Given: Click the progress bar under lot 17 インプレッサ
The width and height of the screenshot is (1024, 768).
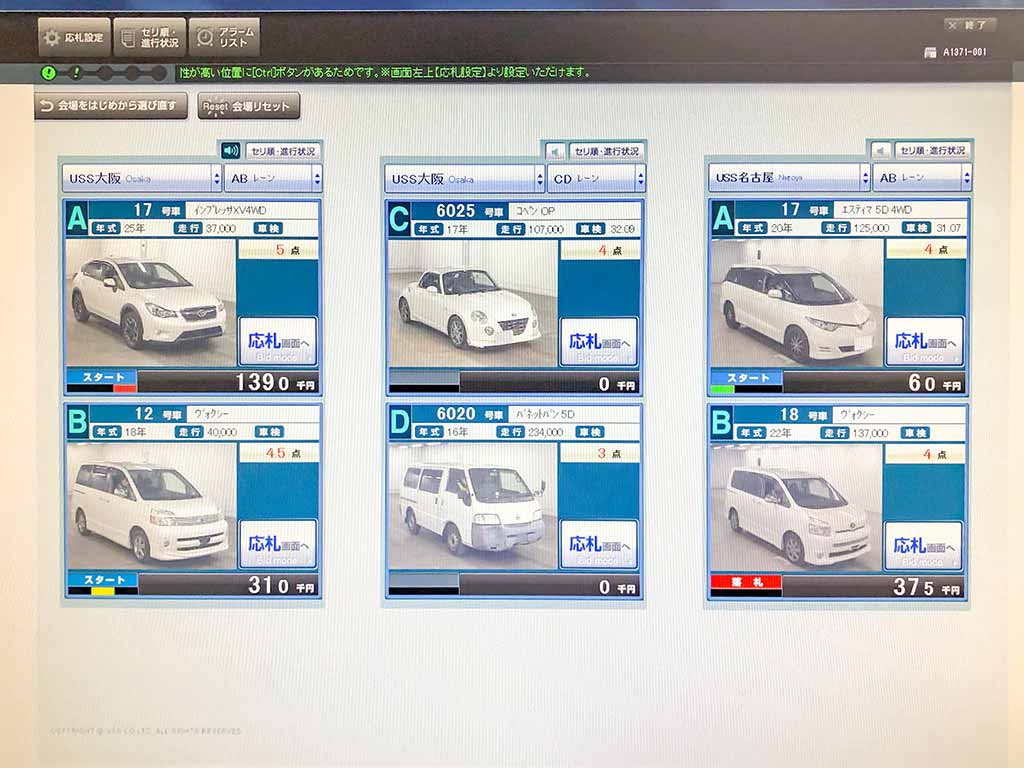Looking at the screenshot, I should coord(101,388).
